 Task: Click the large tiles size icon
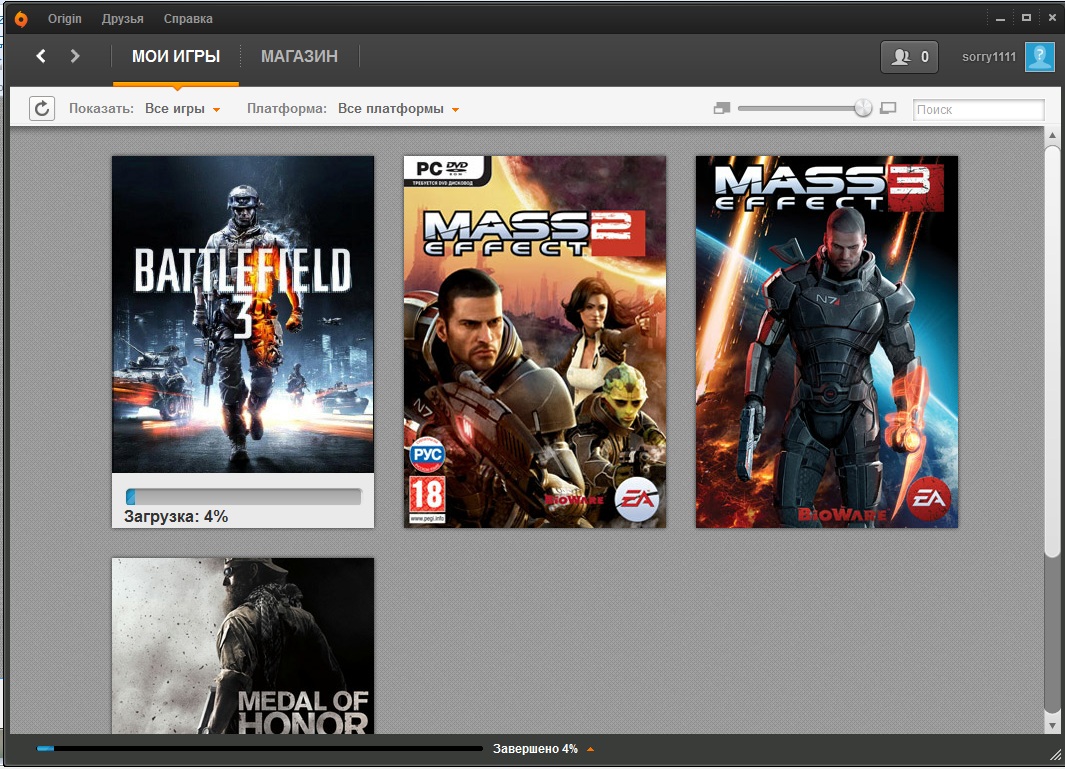click(x=888, y=108)
